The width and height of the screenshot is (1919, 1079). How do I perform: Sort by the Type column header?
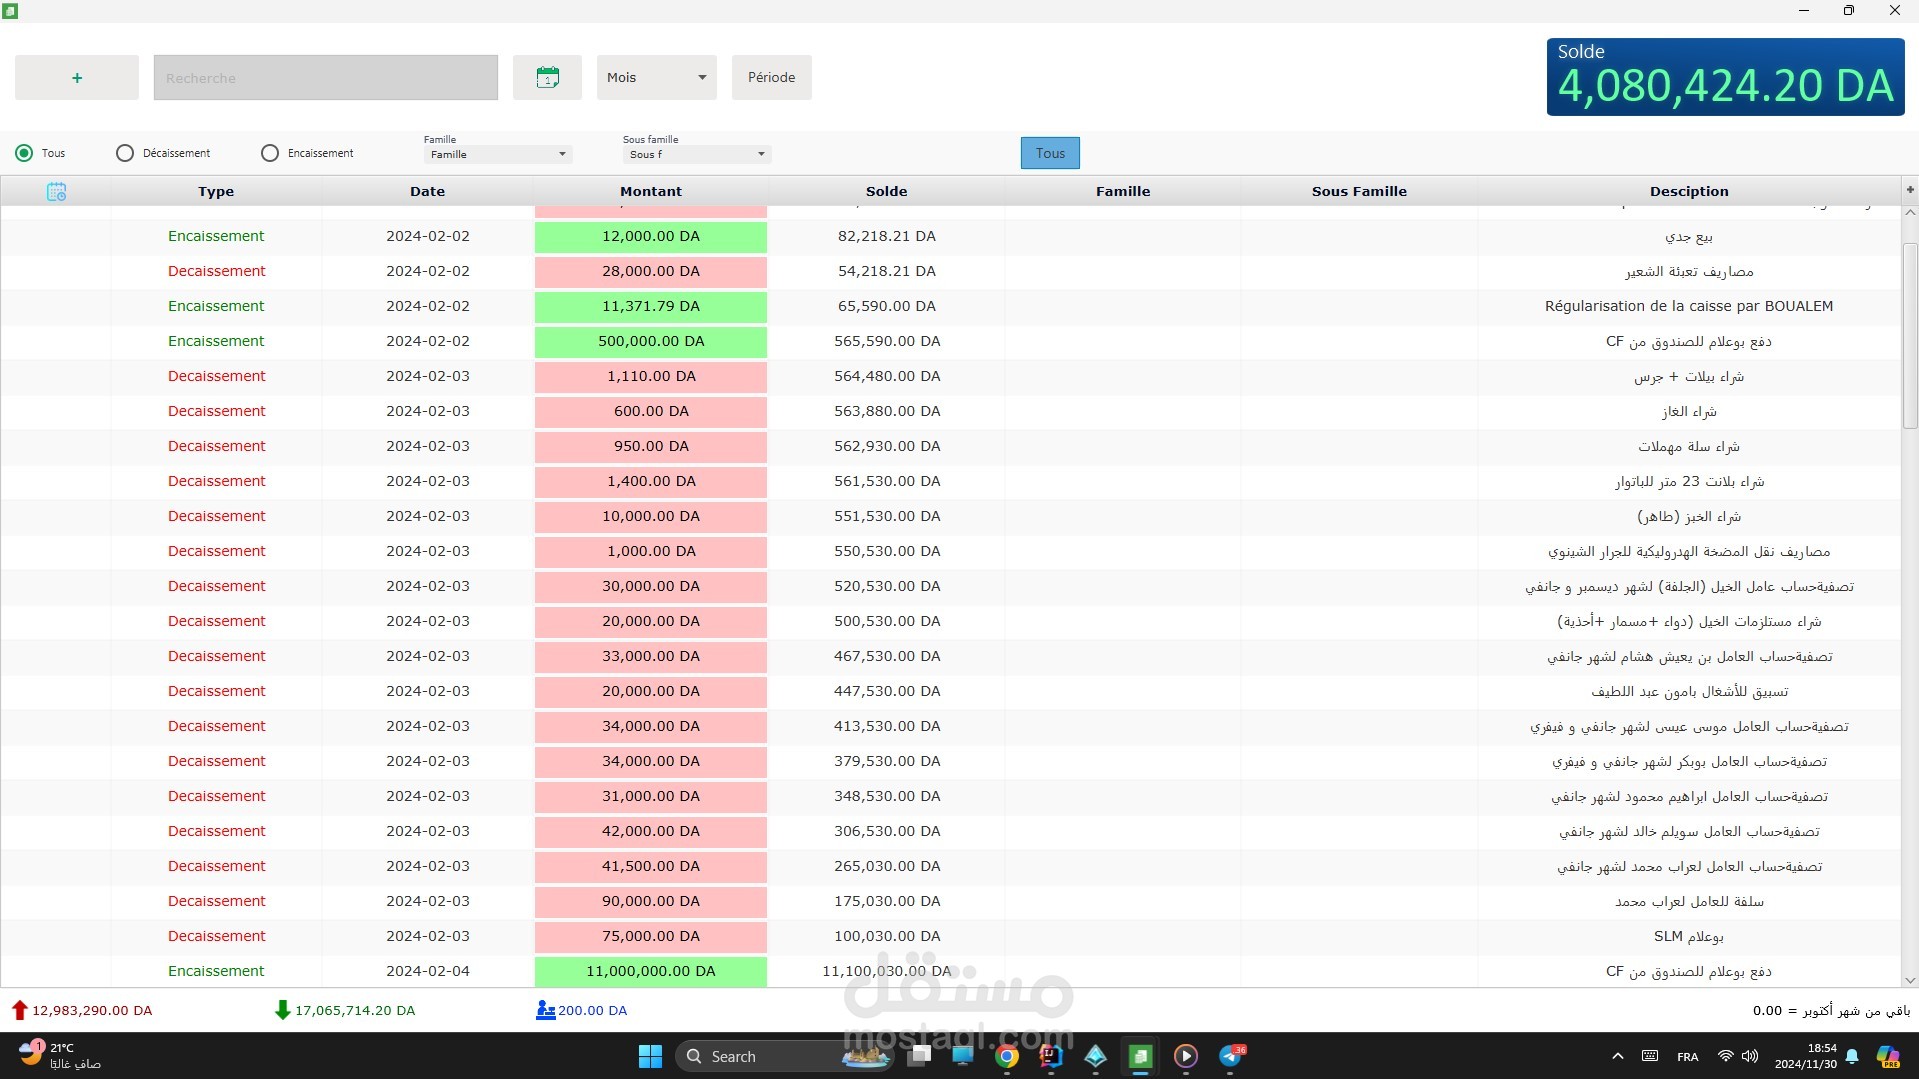(216, 191)
